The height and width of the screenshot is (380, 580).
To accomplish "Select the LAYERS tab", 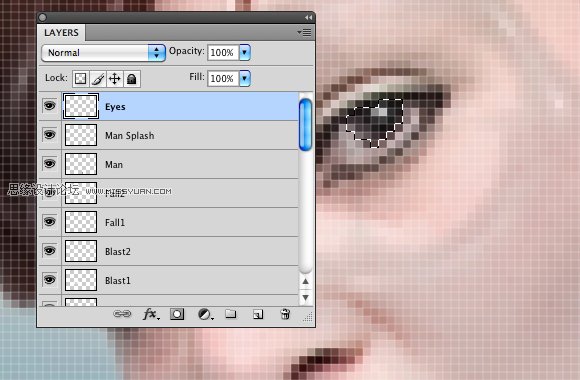I will pyautogui.click(x=61, y=33).
